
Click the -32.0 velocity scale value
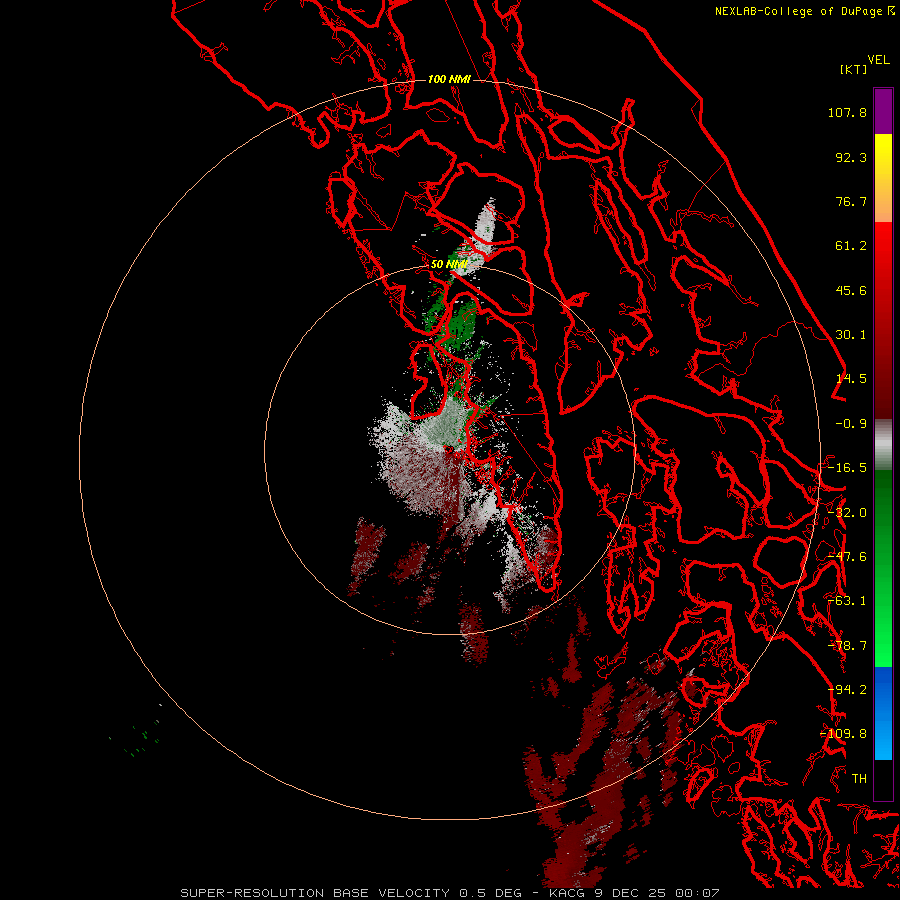tap(847, 513)
